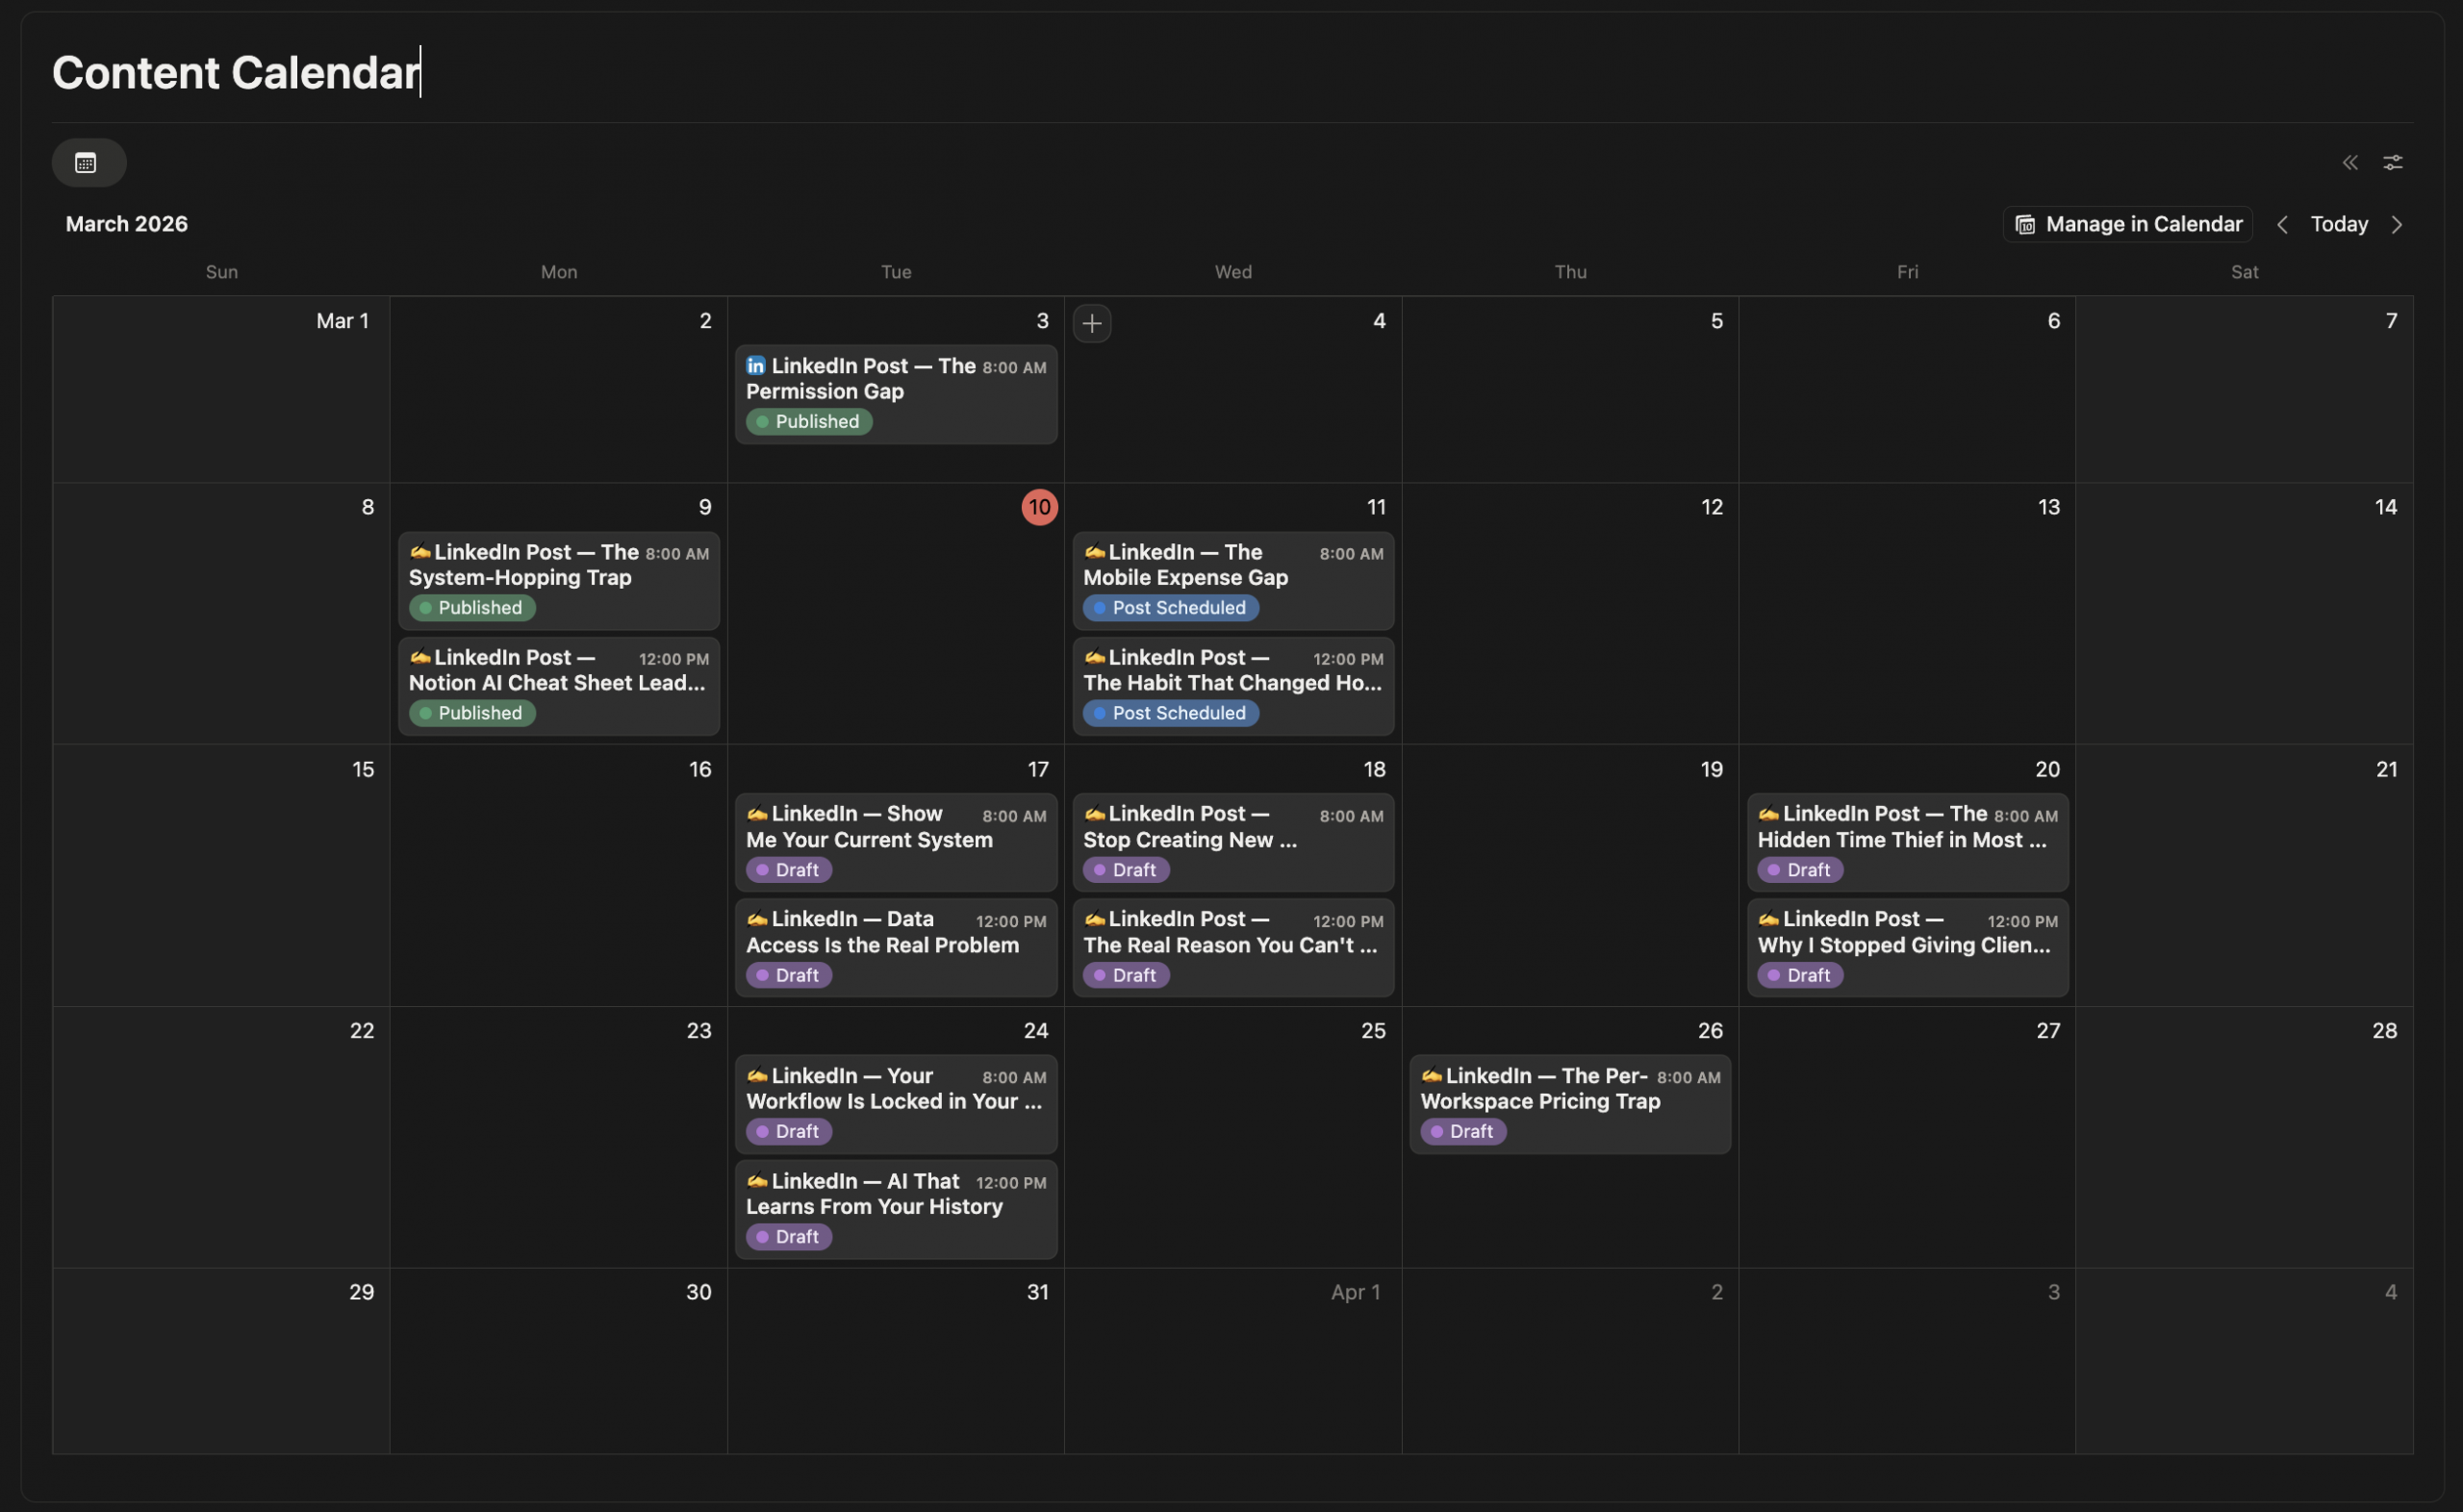Click the writing hand icon on Mobile Expense Gap
Viewport: 2463px width, 1512px height.
(x=1094, y=552)
